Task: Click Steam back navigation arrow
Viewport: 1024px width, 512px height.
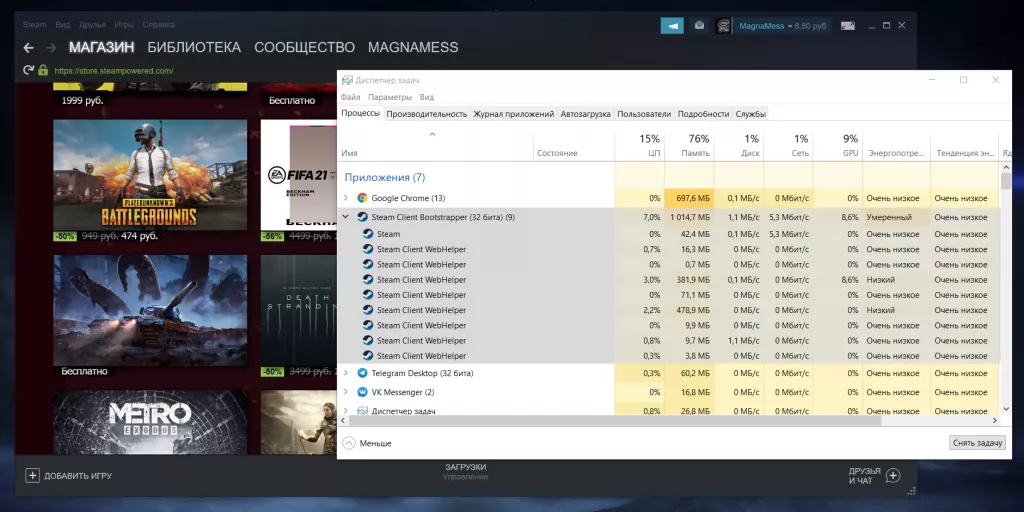Action: (28, 48)
